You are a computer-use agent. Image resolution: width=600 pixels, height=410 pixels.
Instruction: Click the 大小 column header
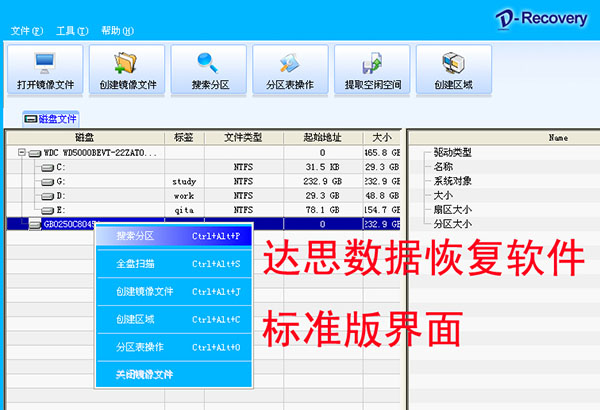382,137
